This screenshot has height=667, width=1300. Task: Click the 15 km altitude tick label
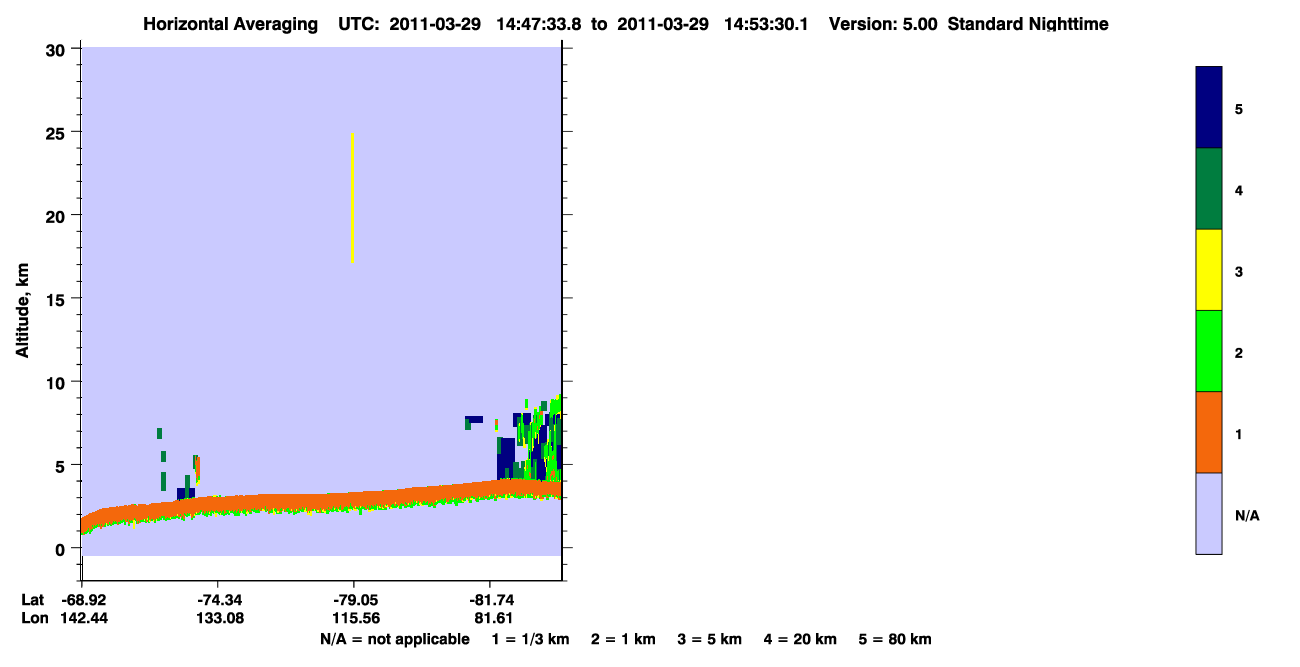(55, 298)
